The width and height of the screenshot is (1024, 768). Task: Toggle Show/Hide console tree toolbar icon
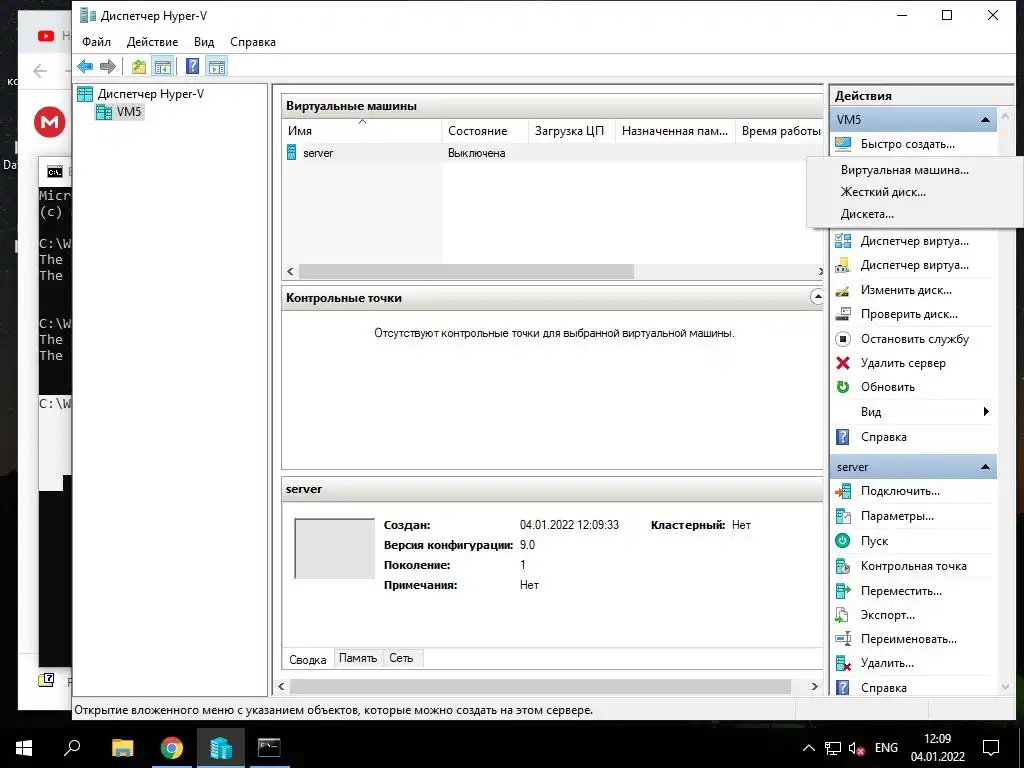(x=163, y=67)
